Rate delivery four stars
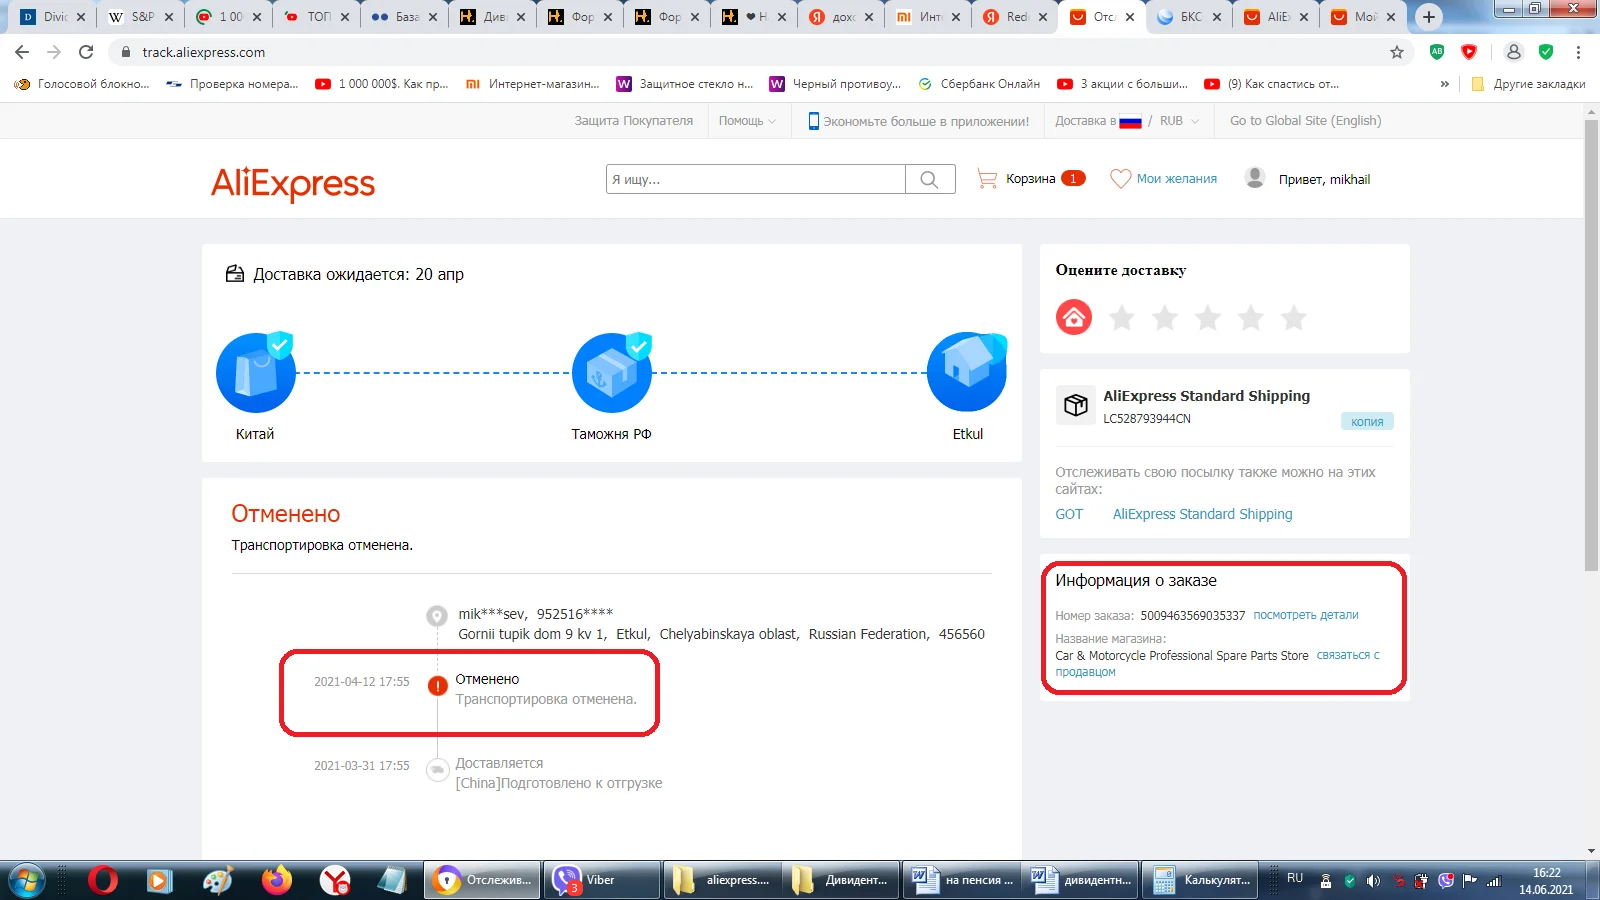This screenshot has height=900, width=1600. click(x=1251, y=318)
